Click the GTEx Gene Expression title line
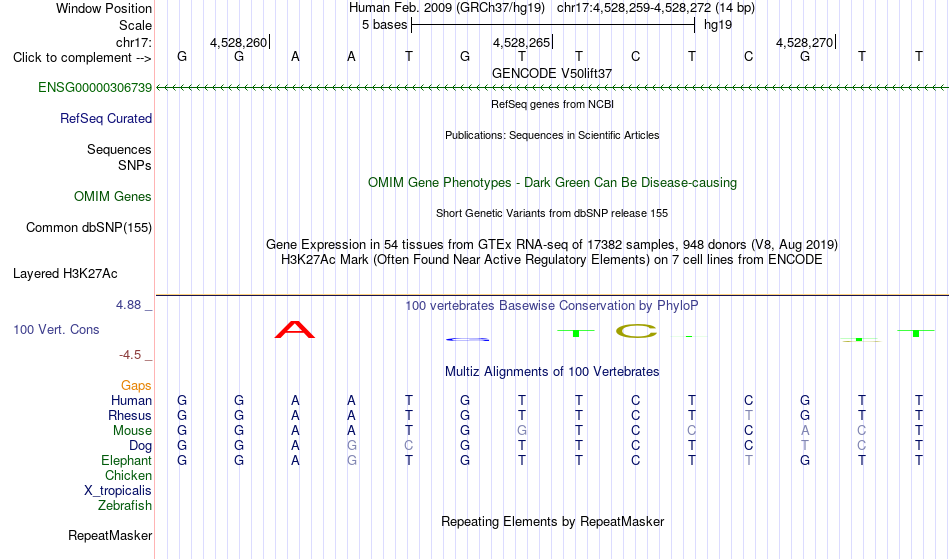 tap(552, 245)
